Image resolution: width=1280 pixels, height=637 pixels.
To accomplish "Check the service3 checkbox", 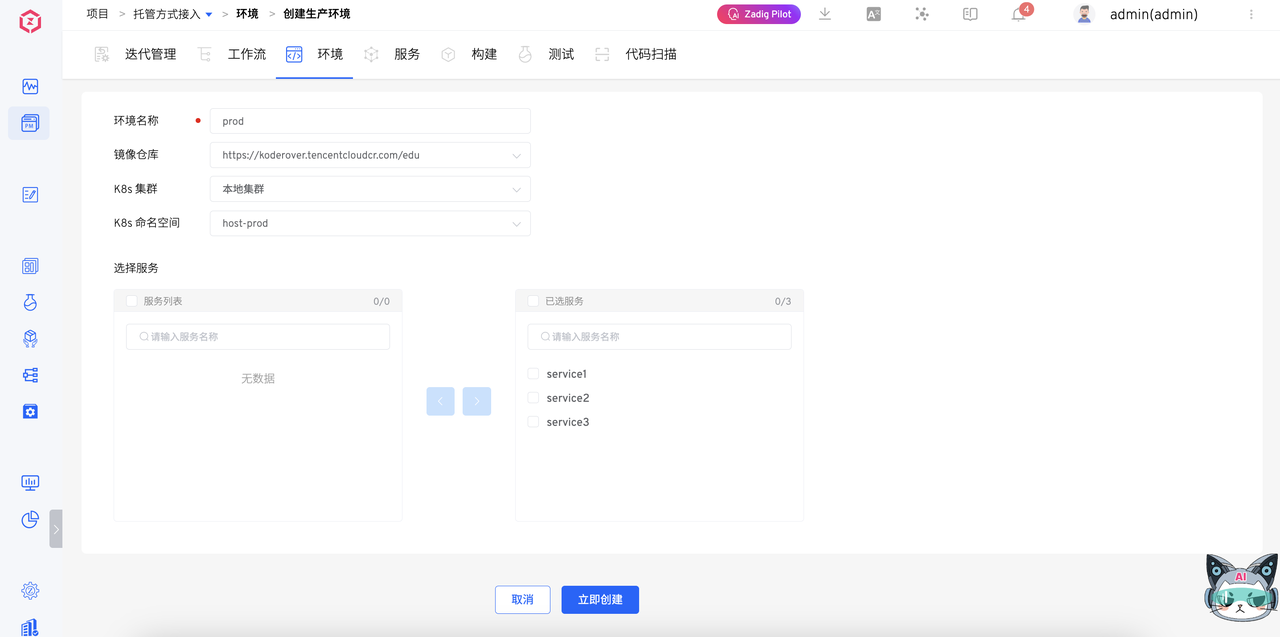I will [533, 422].
